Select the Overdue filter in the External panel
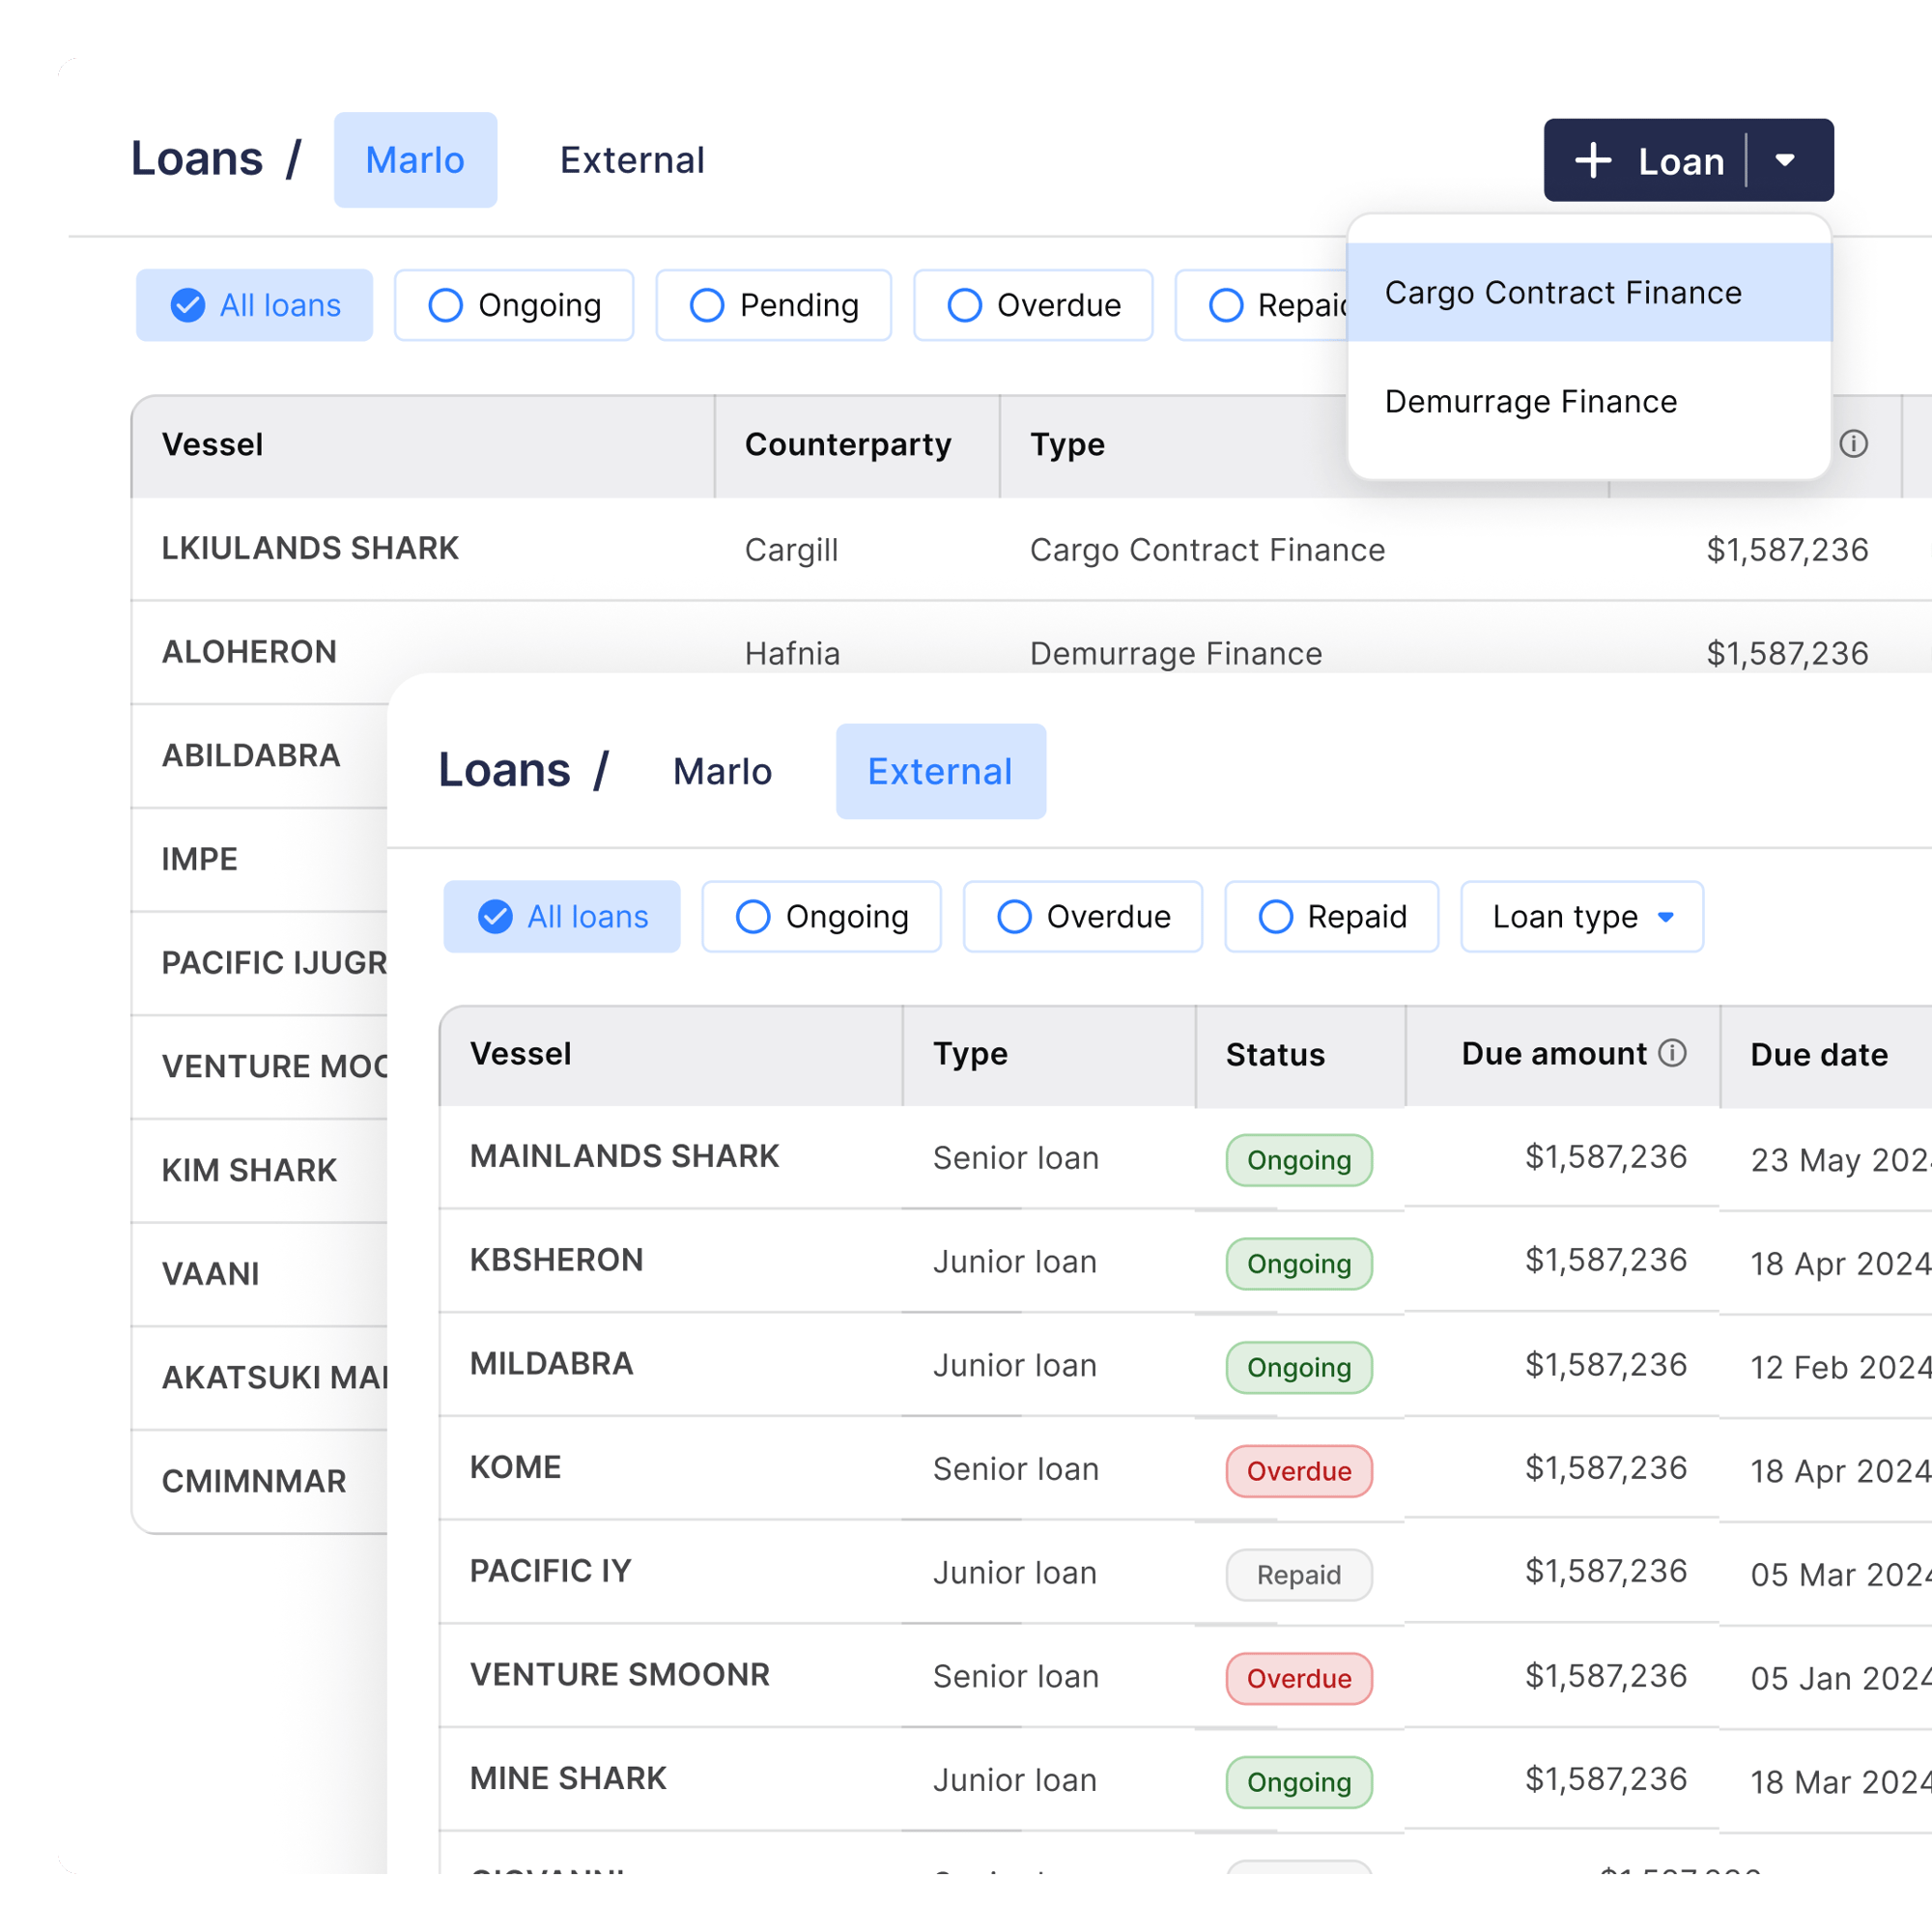Image resolution: width=1932 pixels, height=1932 pixels. click(x=1083, y=916)
